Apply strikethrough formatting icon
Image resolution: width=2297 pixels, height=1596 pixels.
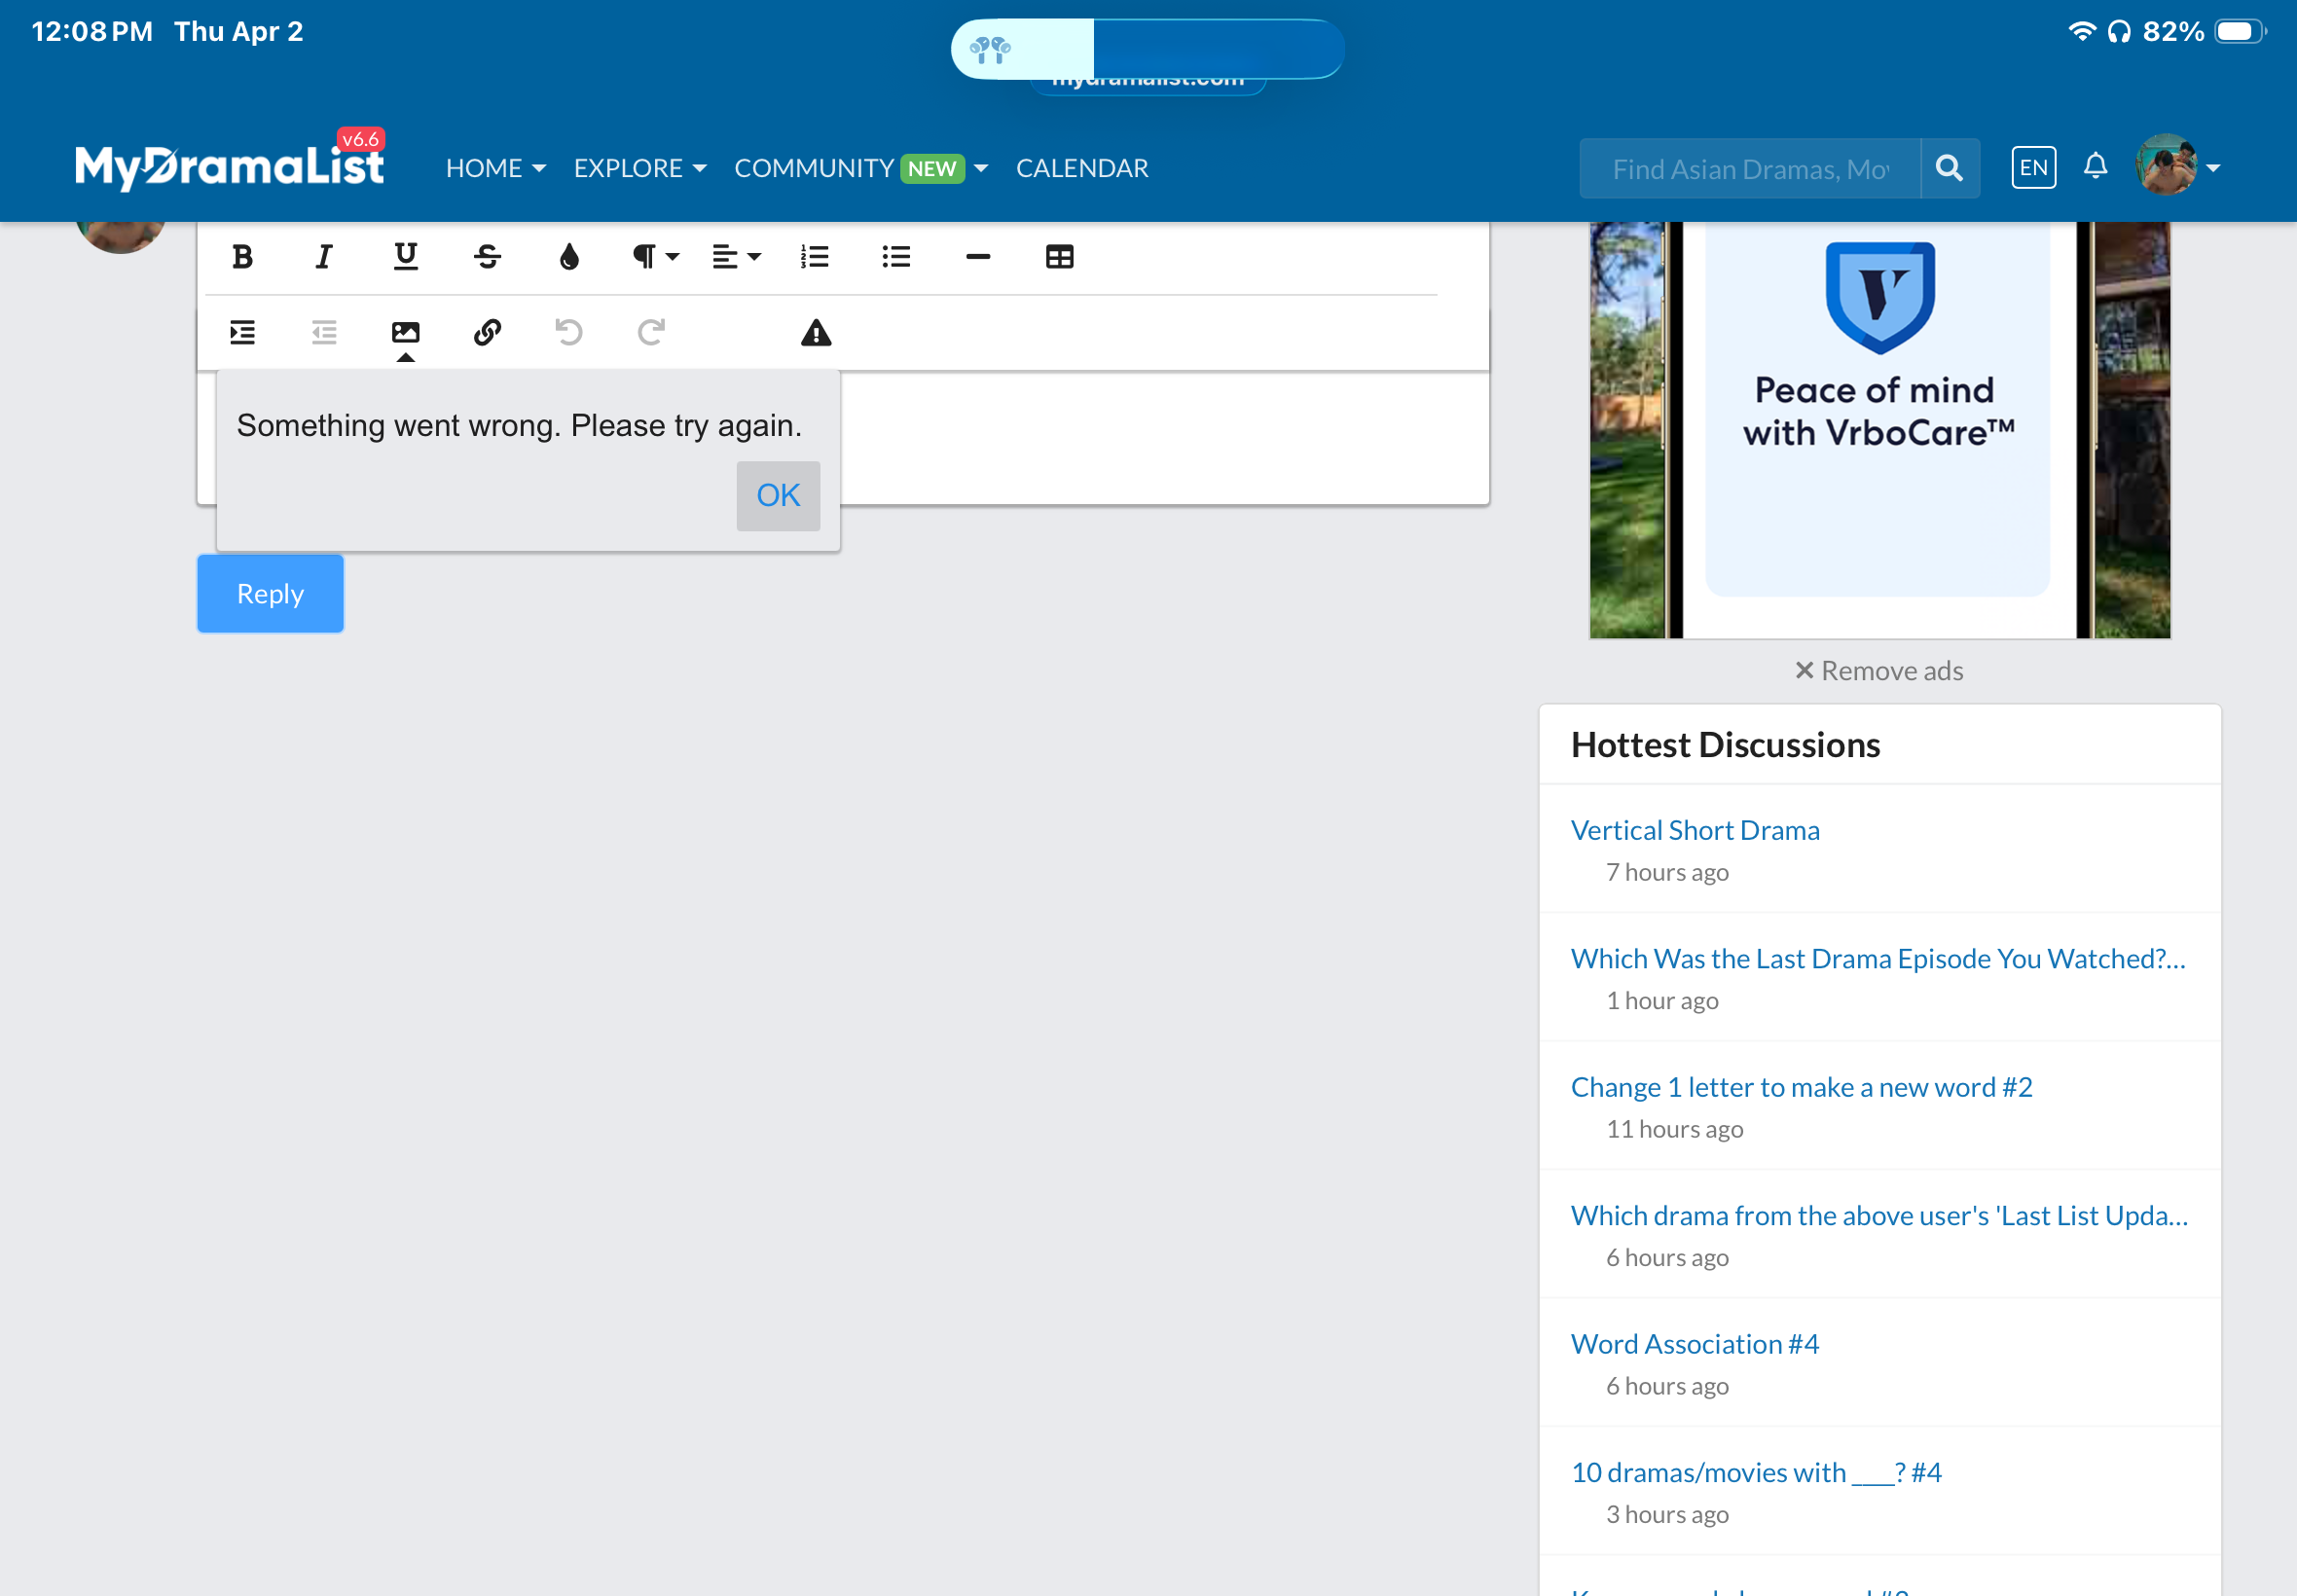point(487,257)
